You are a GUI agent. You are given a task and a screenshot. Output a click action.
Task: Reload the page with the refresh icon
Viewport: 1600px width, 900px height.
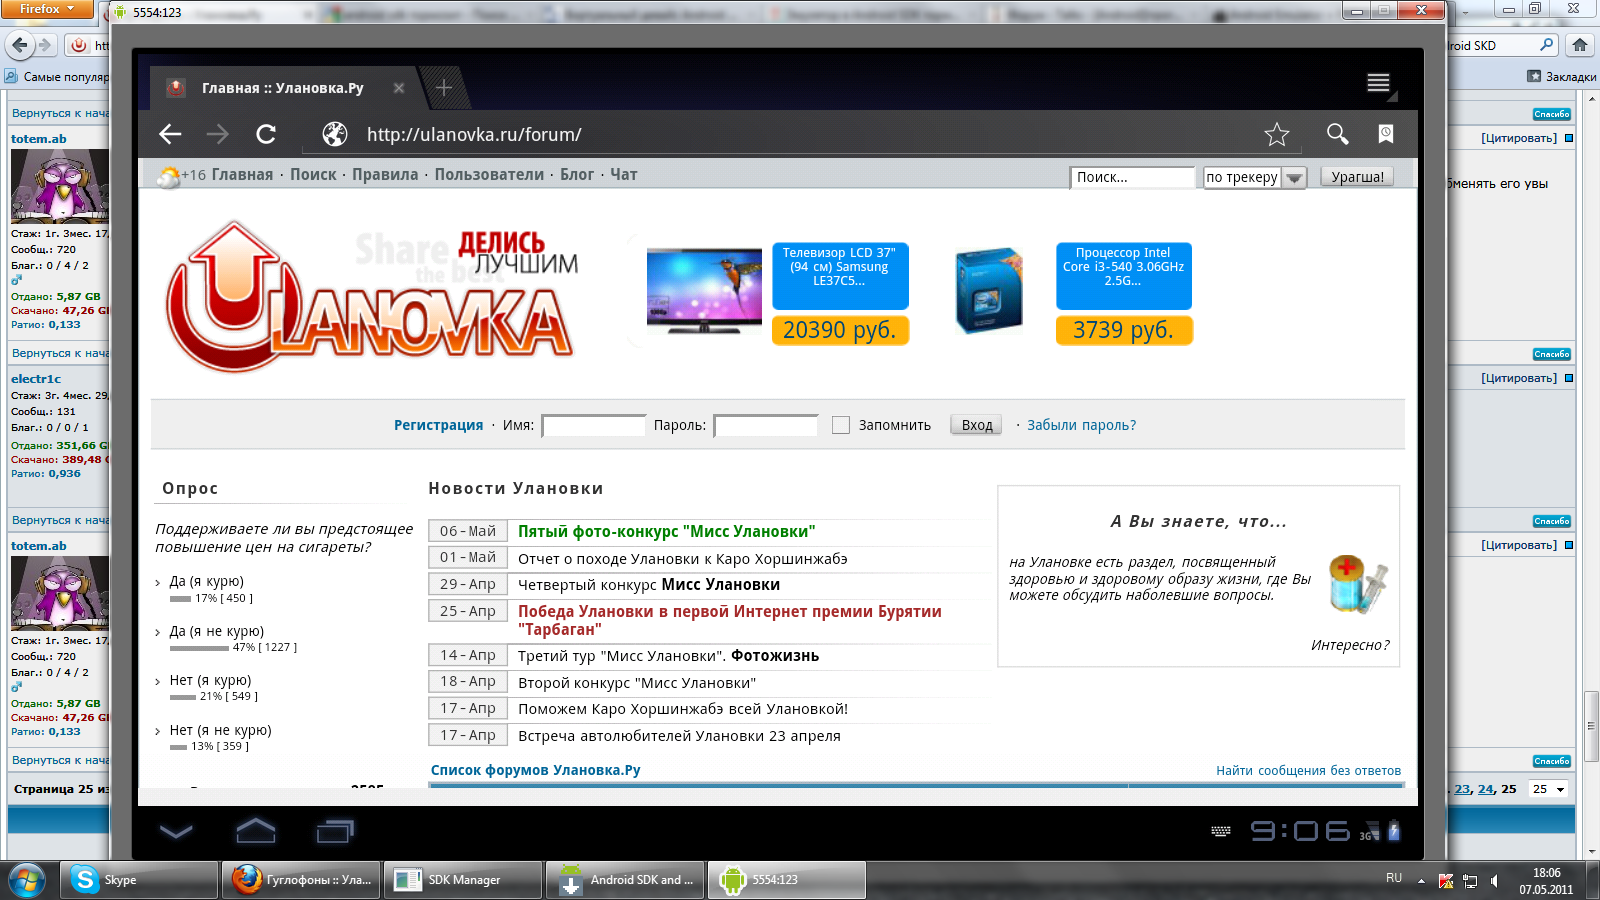(266, 134)
